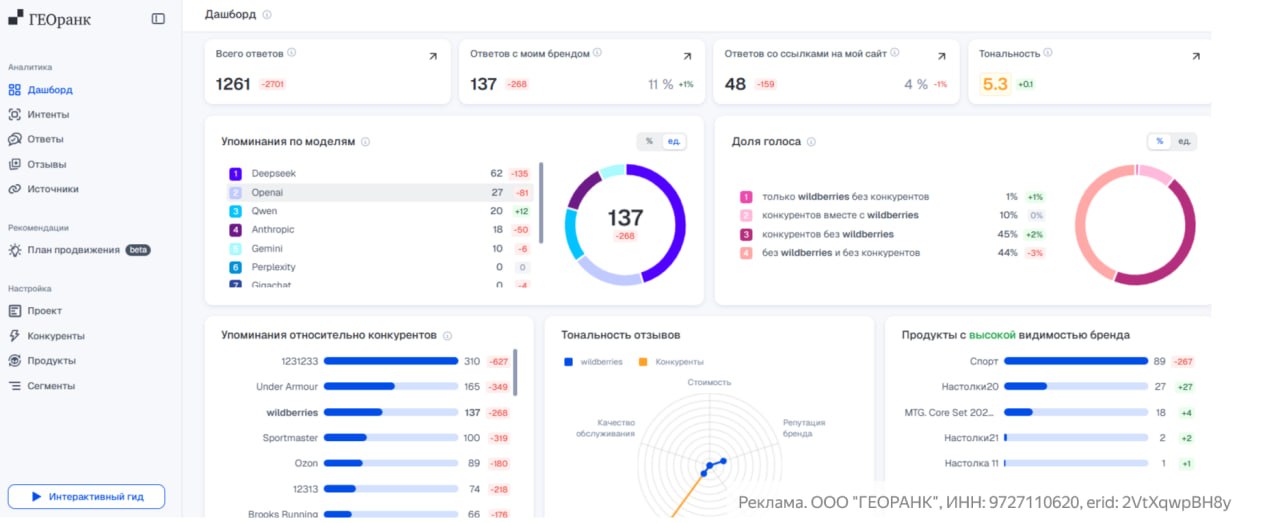Switch Упоминания по моделям to percent

pos(649,141)
